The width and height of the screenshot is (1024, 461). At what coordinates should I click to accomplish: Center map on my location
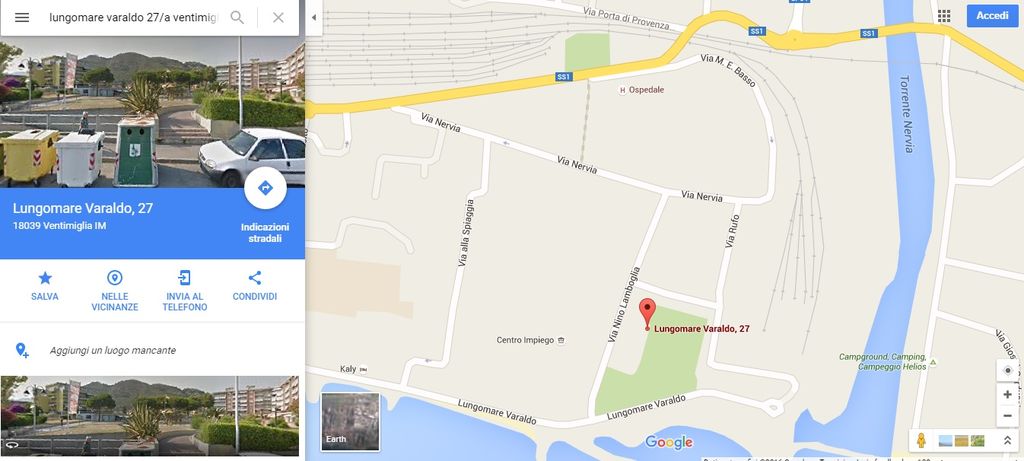point(1008,370)
